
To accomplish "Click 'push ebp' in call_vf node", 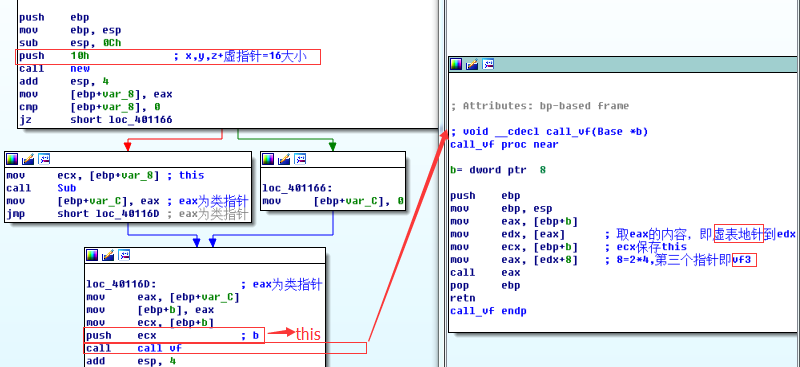I will click(485, 196).
